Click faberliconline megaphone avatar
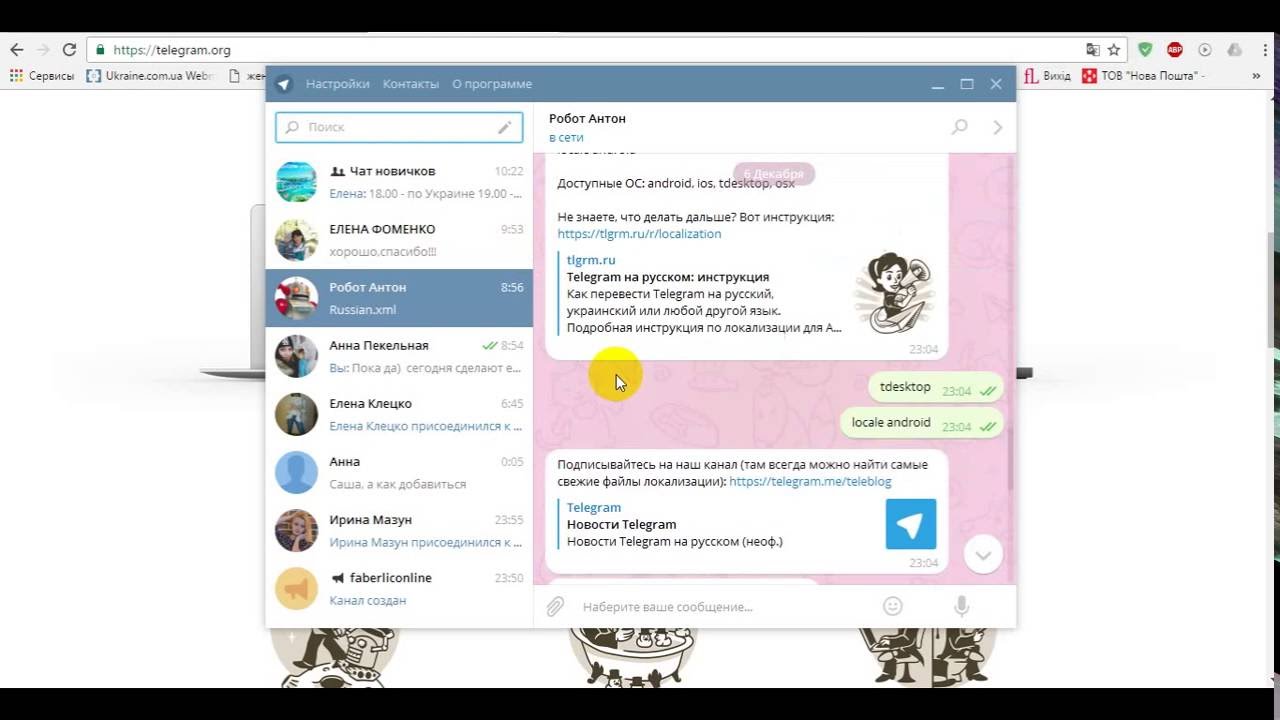 tap(296, 588)
